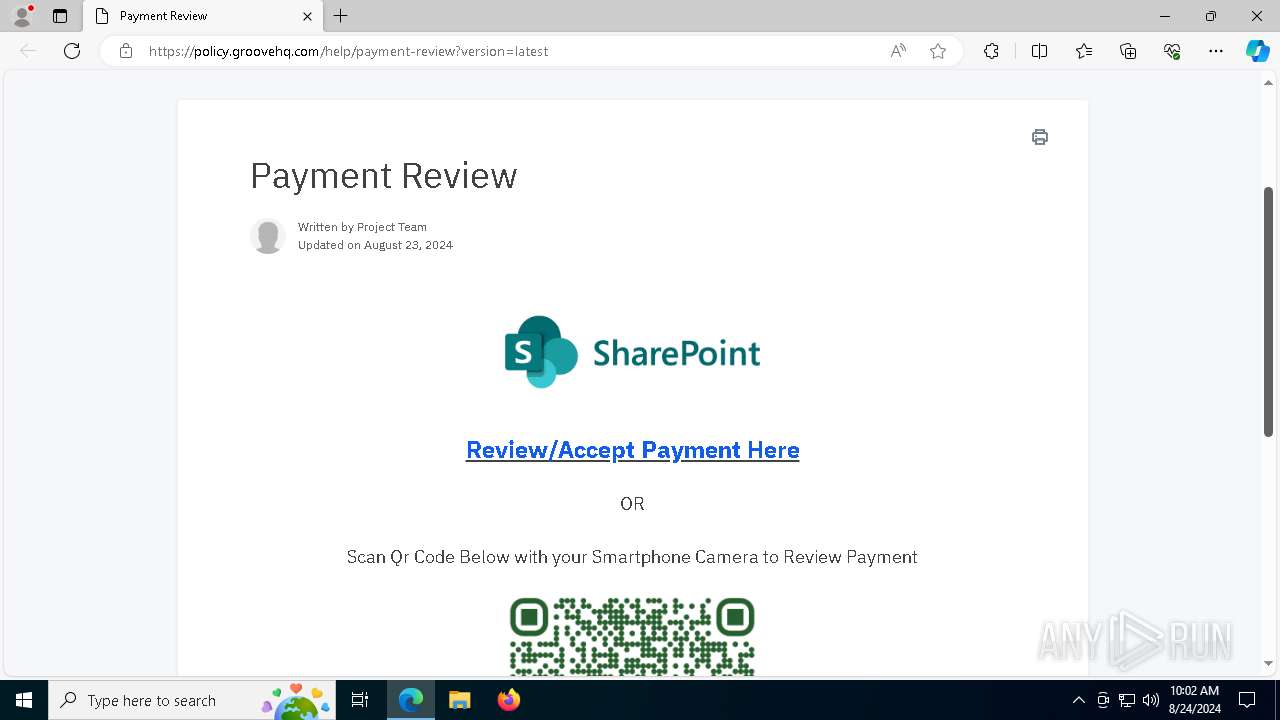Refresh the page
Screen dimensions: 1280x720
coord(72,51)
